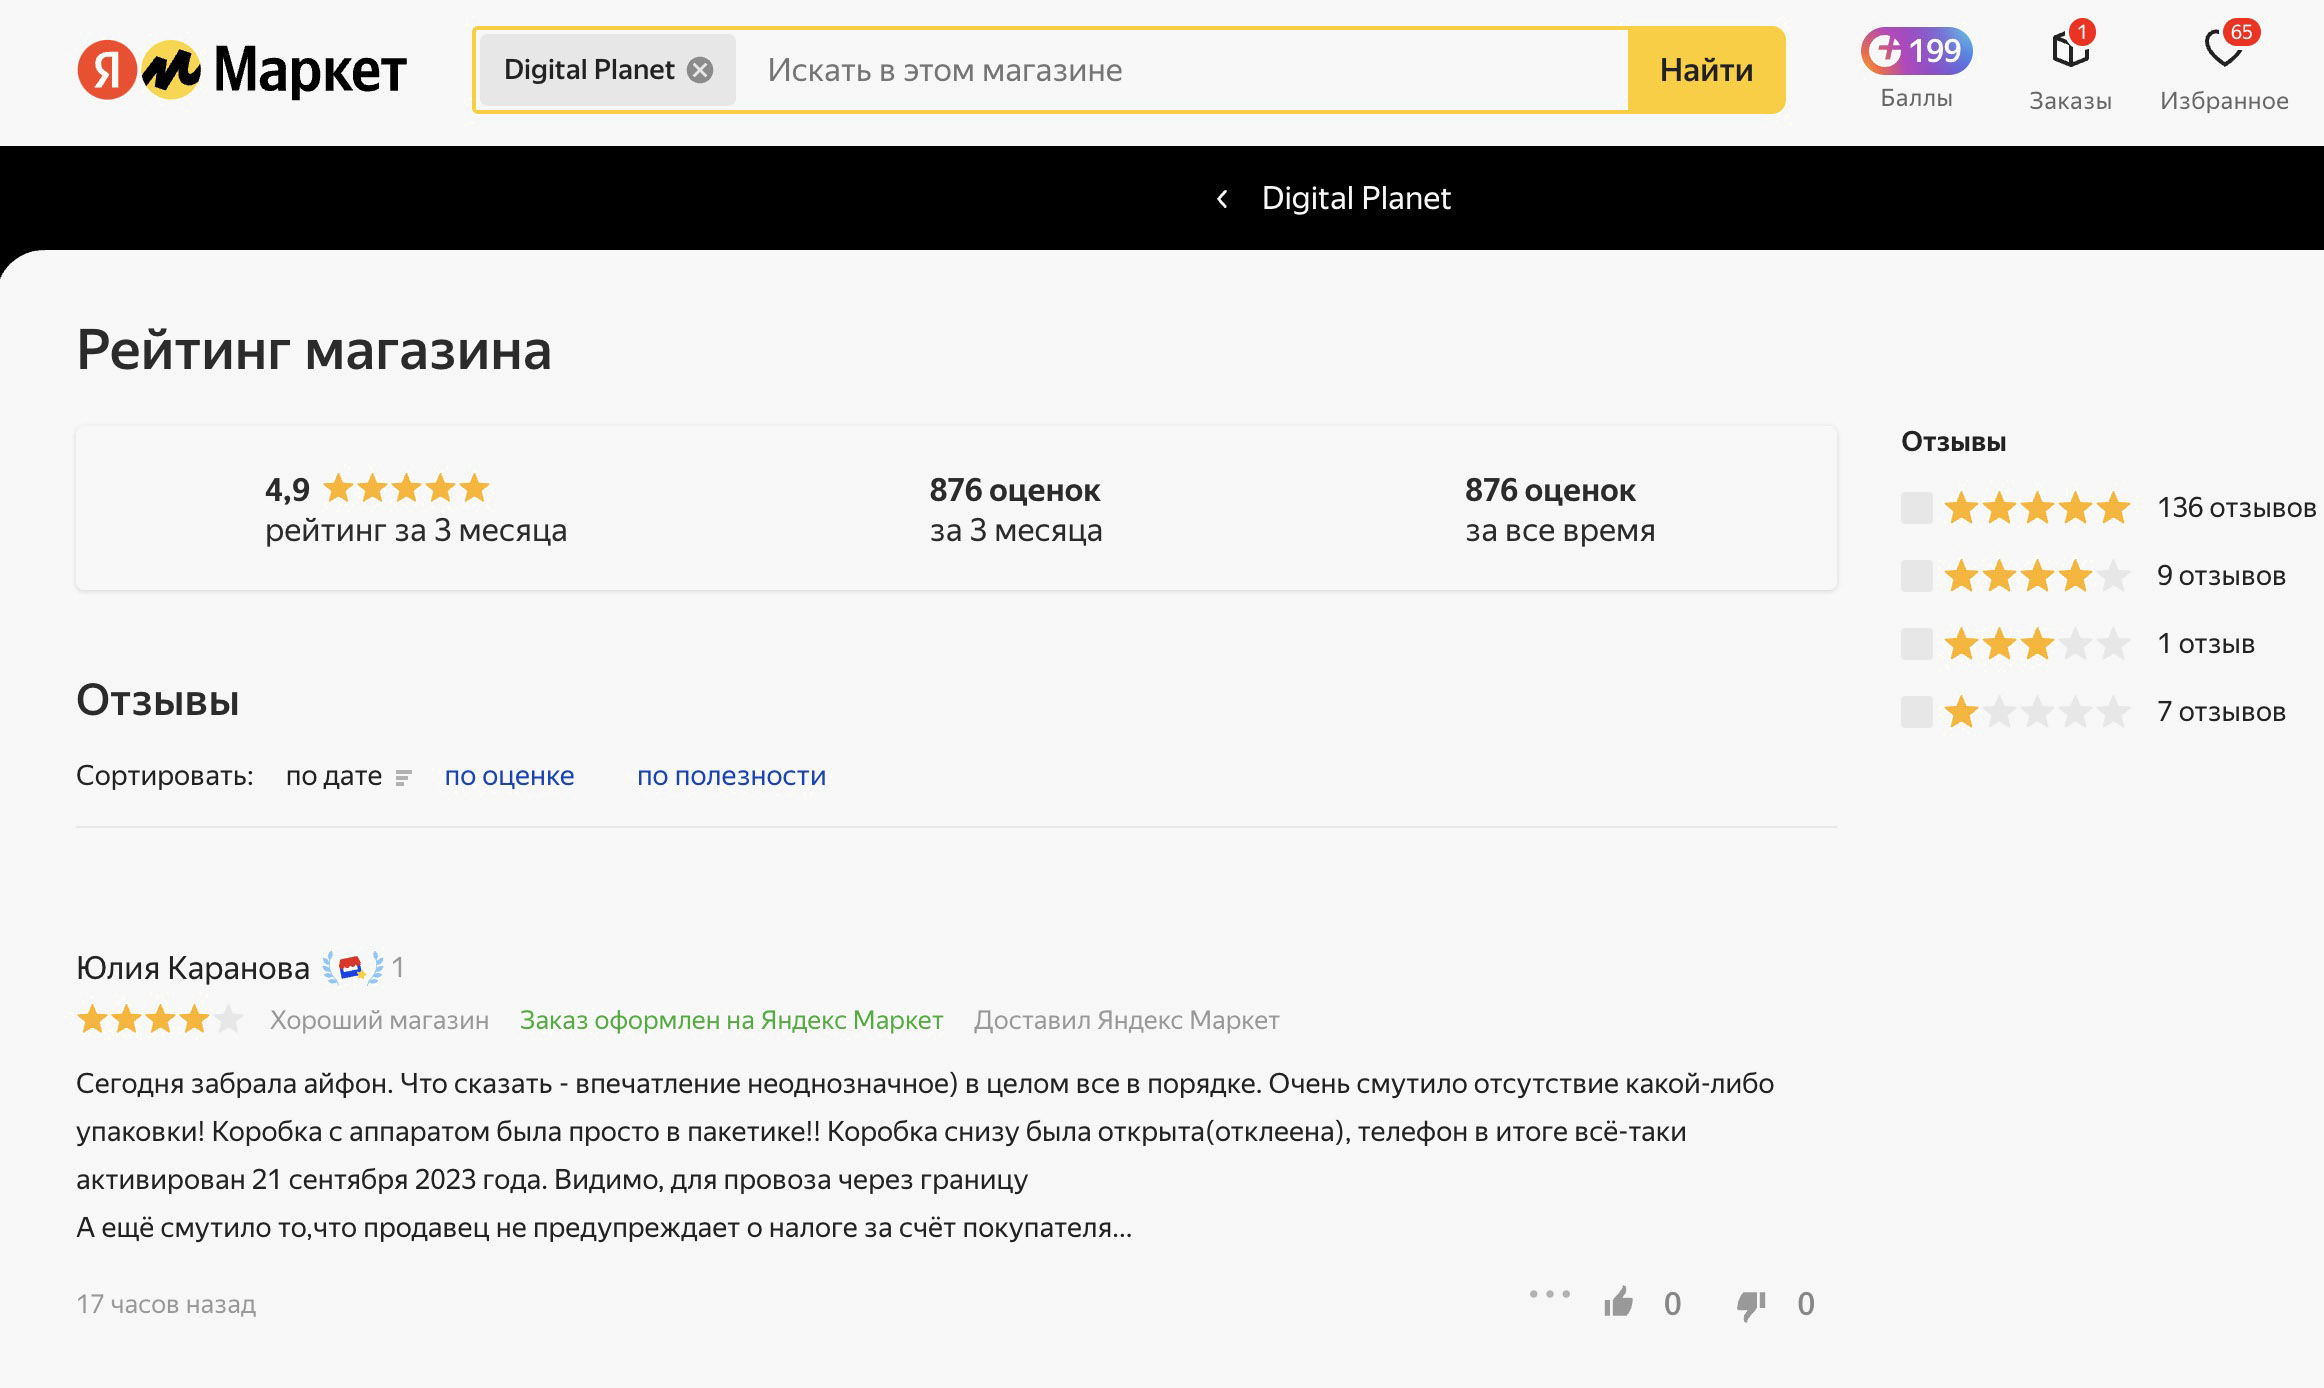Remove the Digital Planet search filter chip
The width and height of the screenshot is (2324, 1388).
[701, 70]
